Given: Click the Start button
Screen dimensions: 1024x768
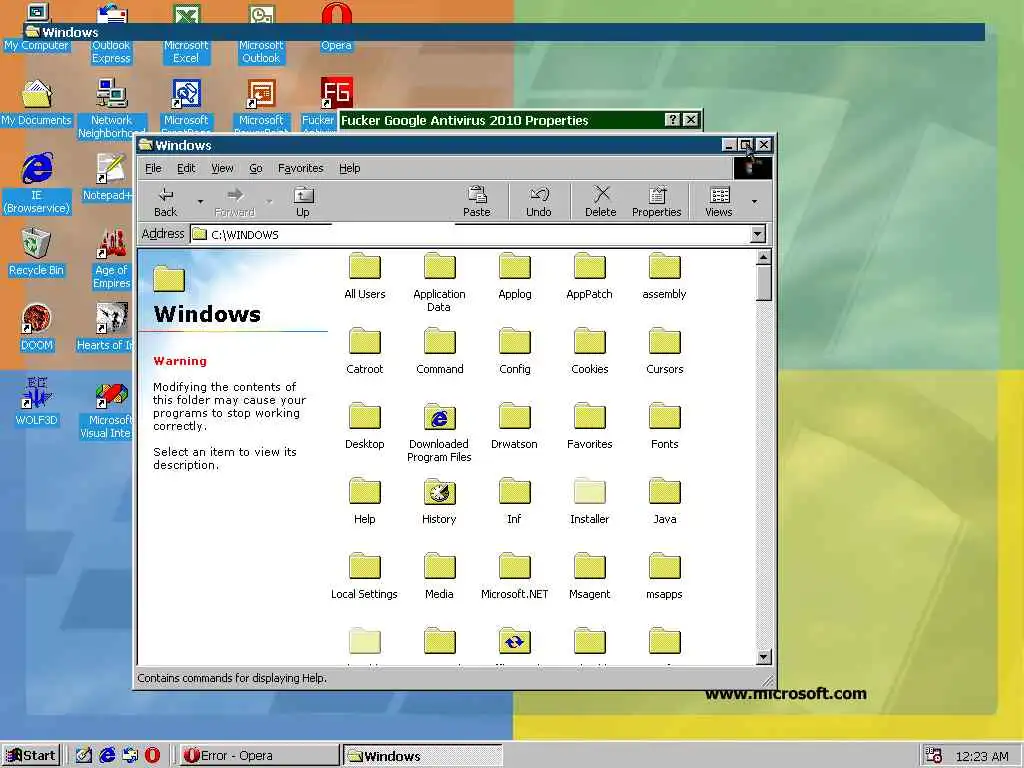Looking at the screenshot, I should pos(31,756).
